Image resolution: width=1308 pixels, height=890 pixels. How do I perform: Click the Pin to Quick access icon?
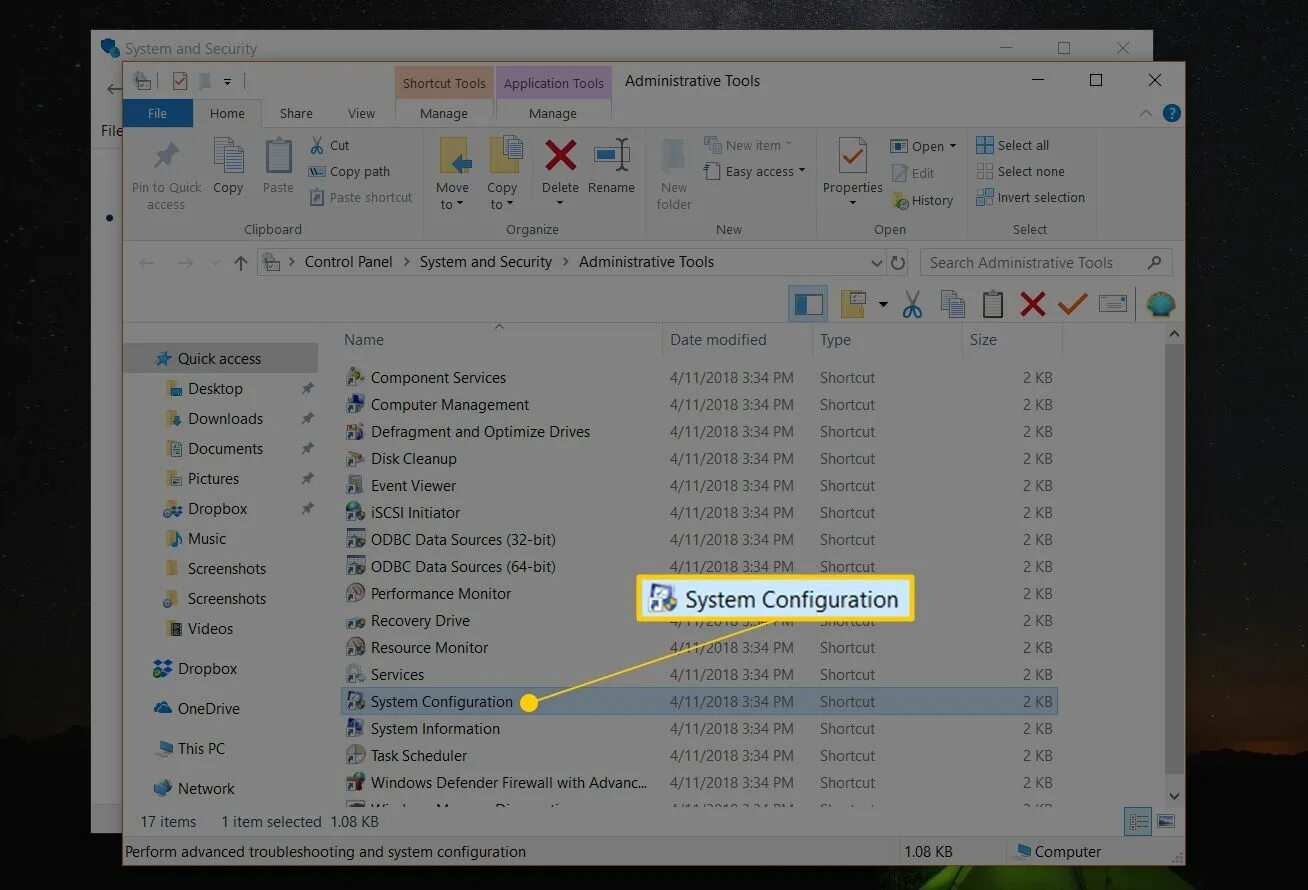point(166,157)
